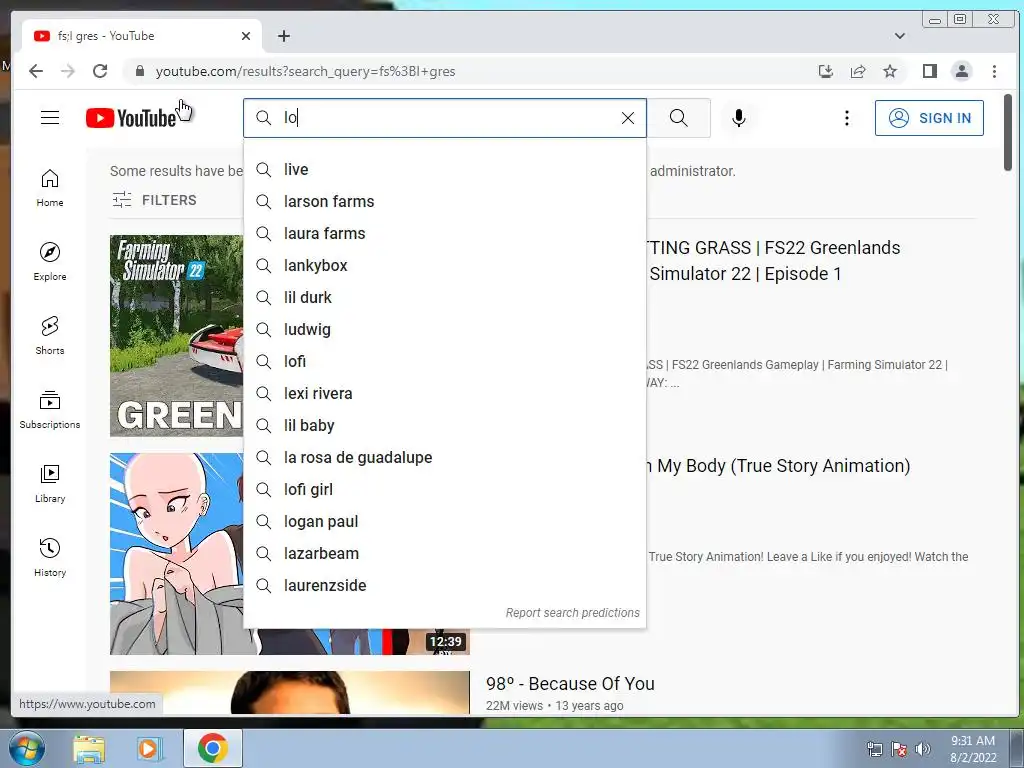Viewport: 1024px width, 768px height.
Task: Open the Chrome profile avatar
Action: pyautogui.click(x=962, y=71)
